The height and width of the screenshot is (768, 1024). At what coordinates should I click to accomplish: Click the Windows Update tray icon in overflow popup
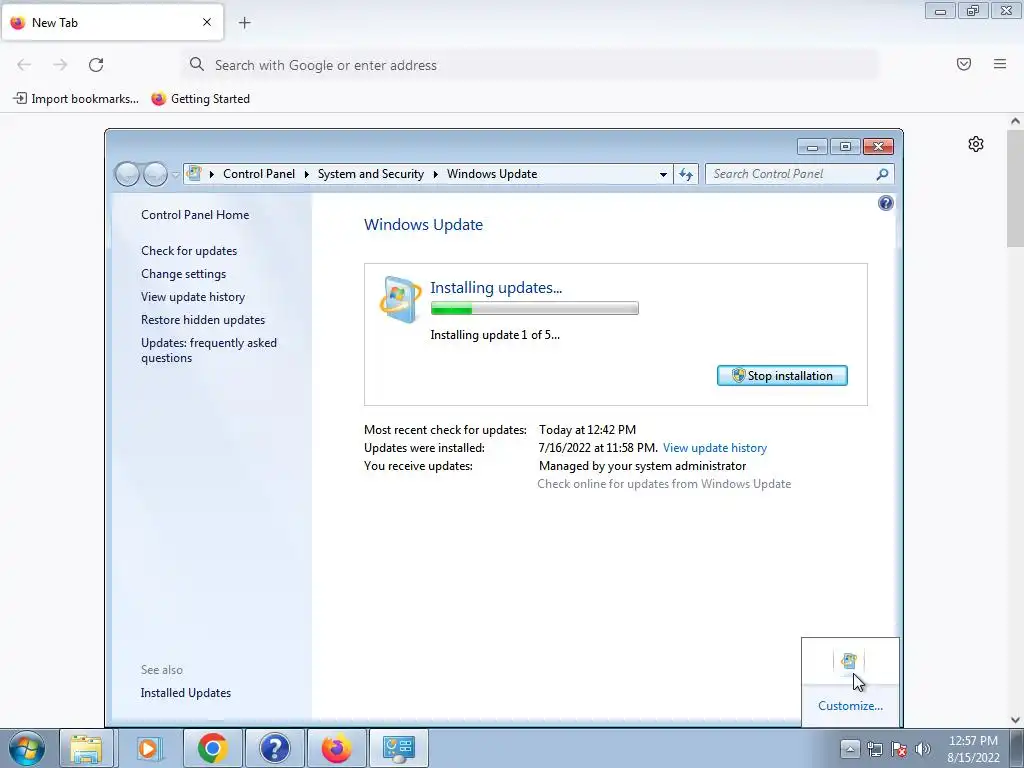[849, 661]
